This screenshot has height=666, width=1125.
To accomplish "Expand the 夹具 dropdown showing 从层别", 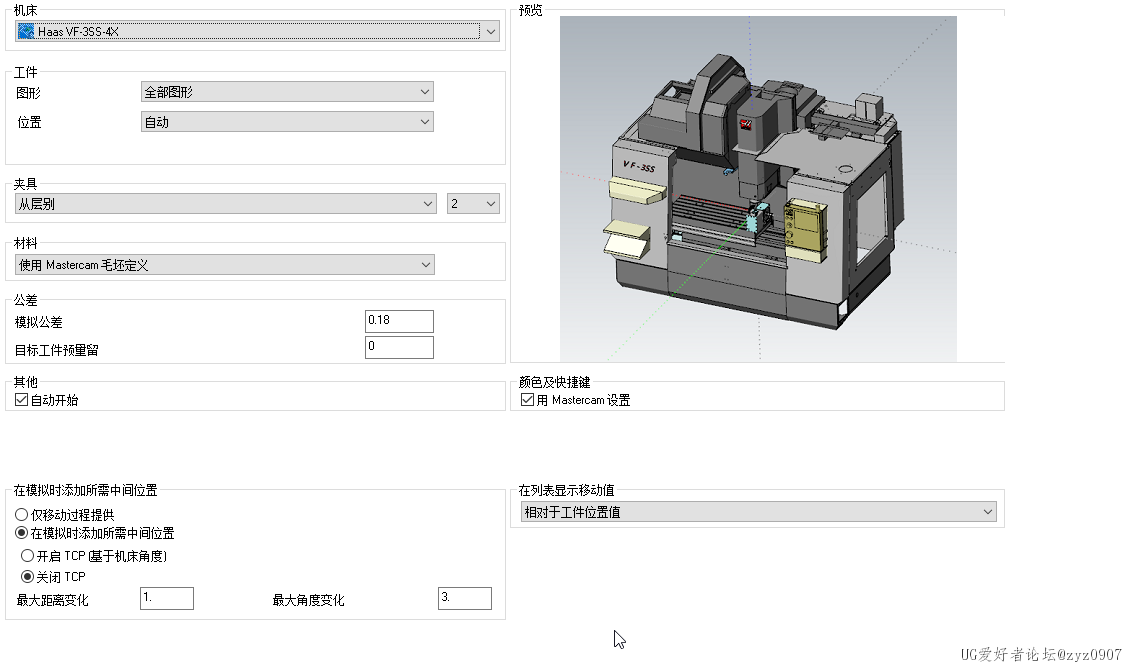I will [x=225, y=204].
